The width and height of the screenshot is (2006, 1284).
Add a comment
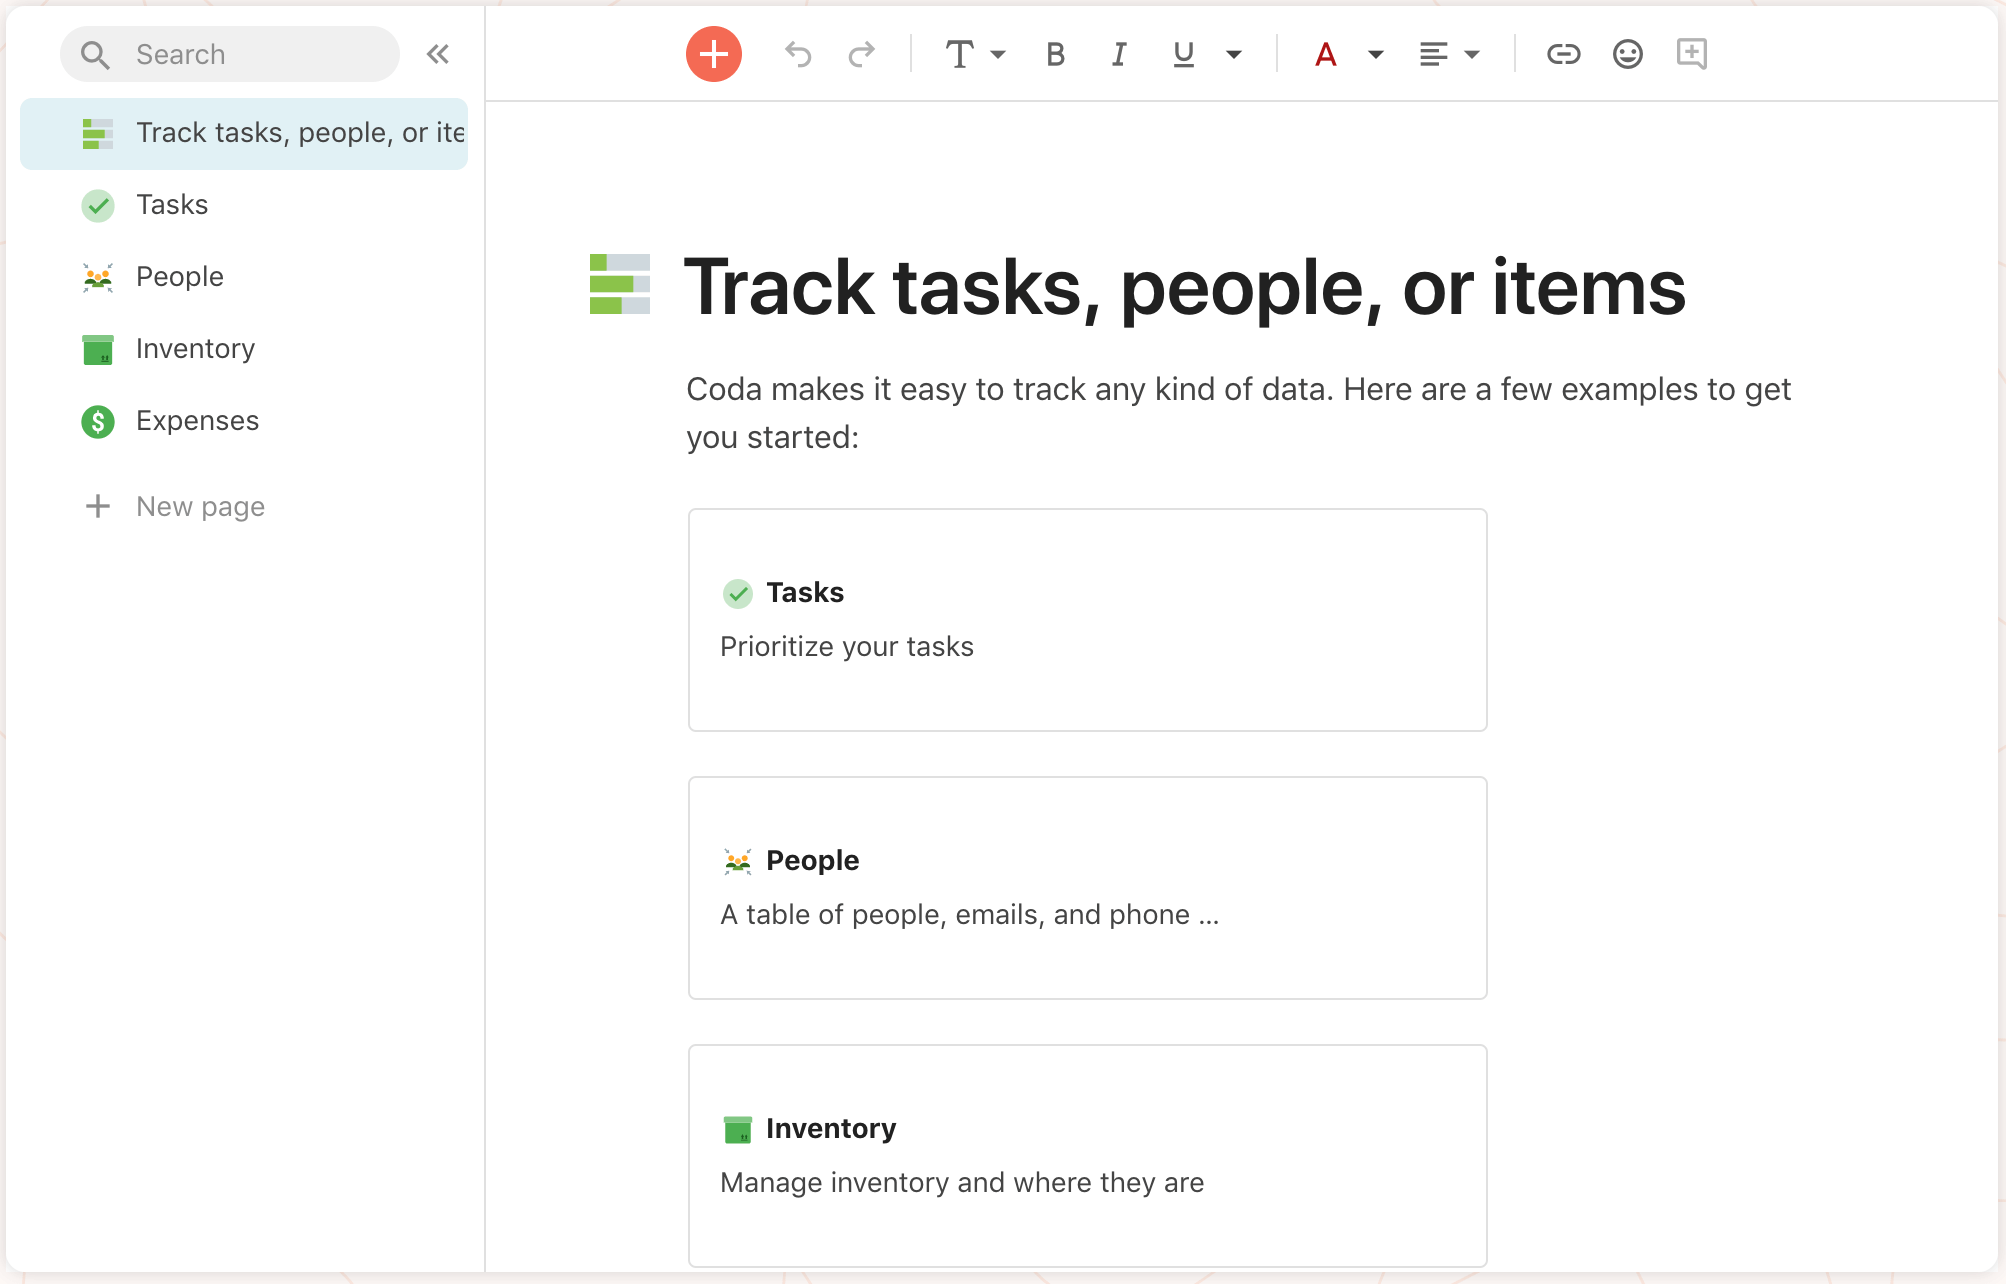click(x=1692, y=54)
